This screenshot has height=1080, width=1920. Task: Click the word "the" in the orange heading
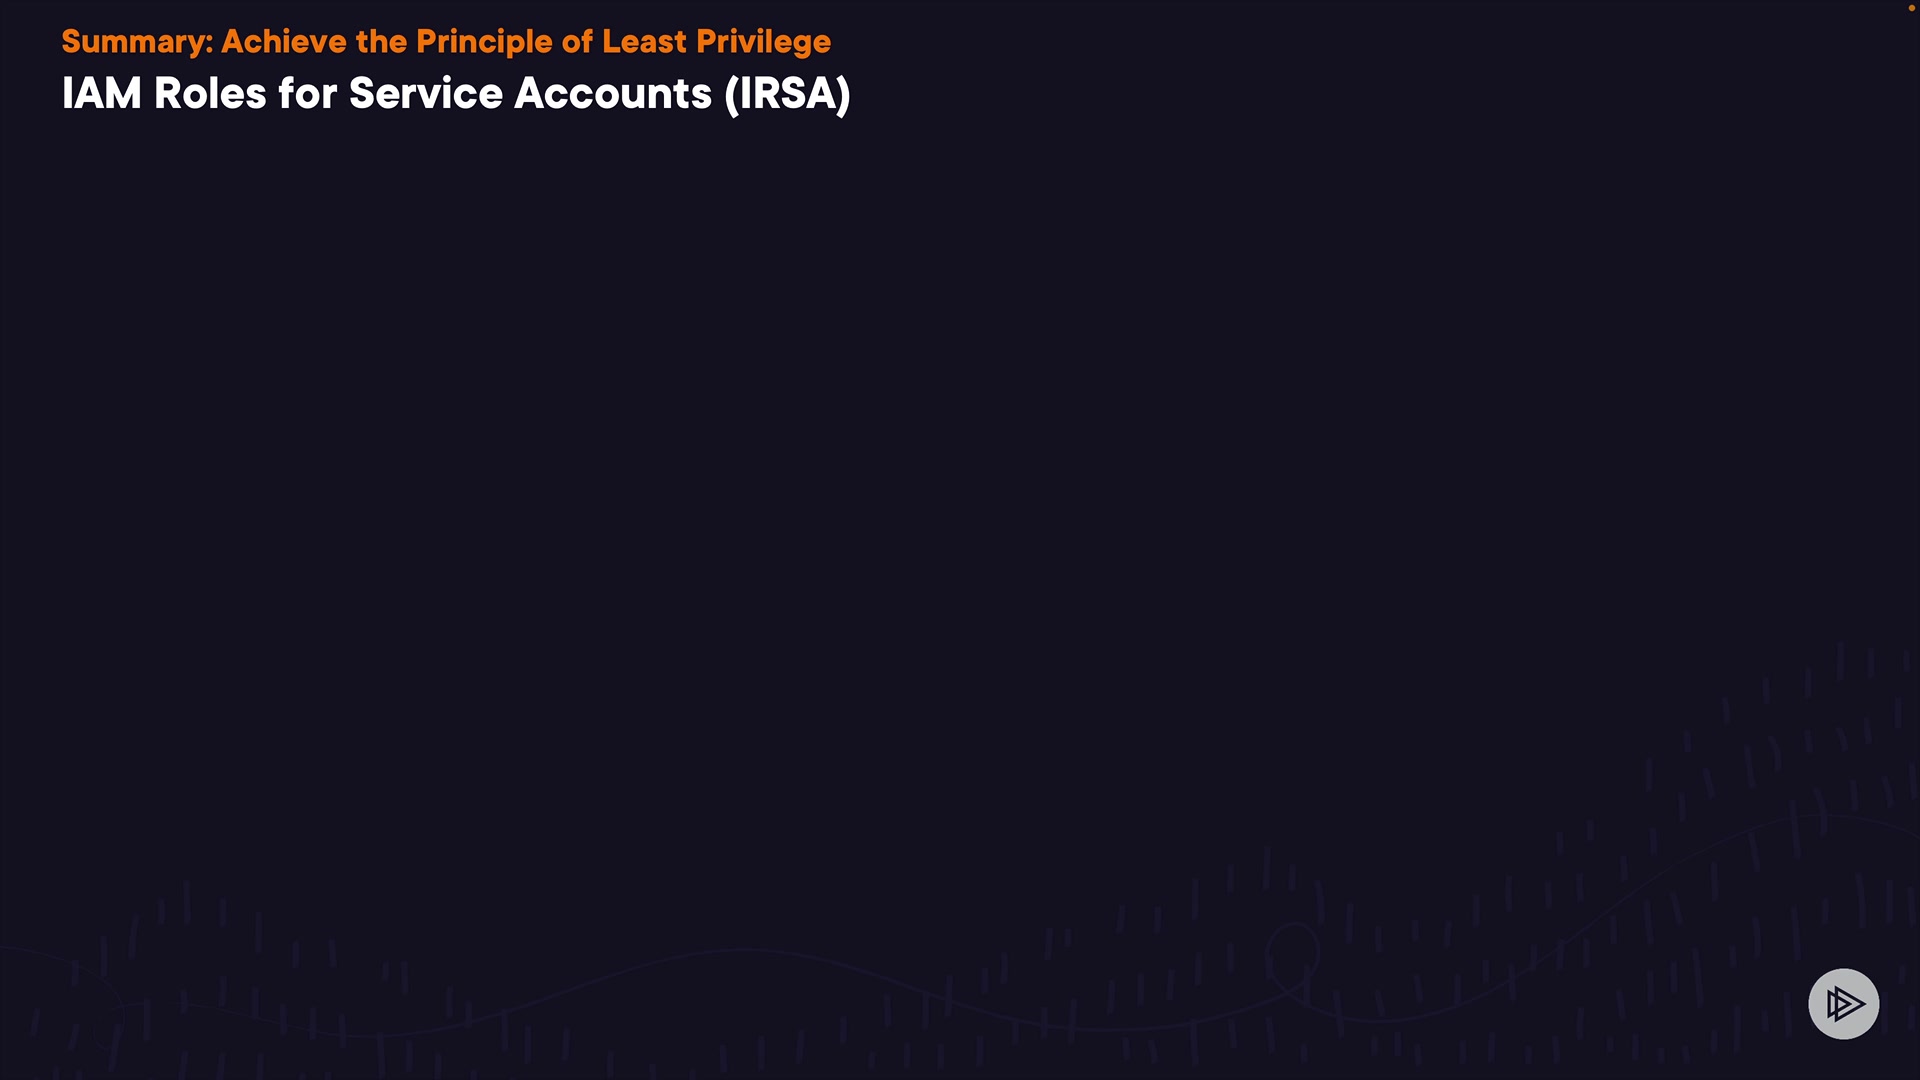click(381, 42)
